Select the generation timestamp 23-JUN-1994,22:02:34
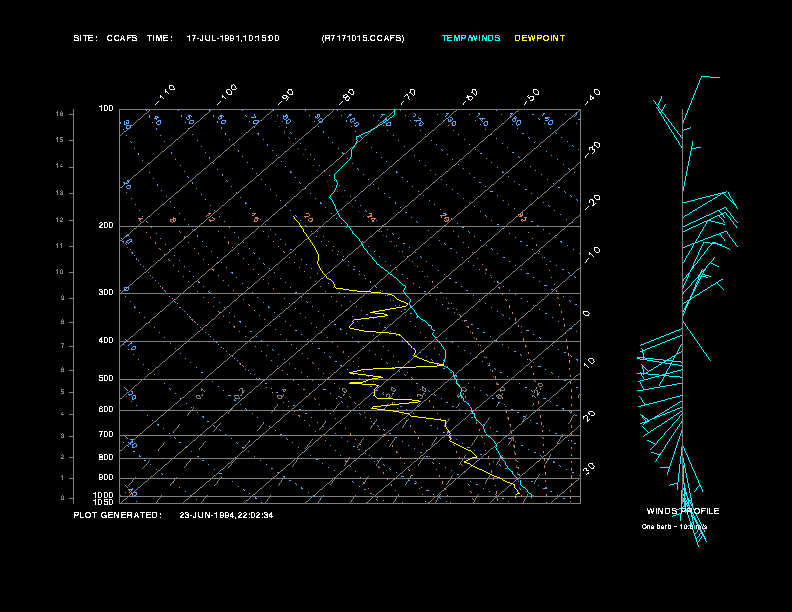The width and height of the screenshot is (792, 612). pyautogui.click(x=226, y=515)
